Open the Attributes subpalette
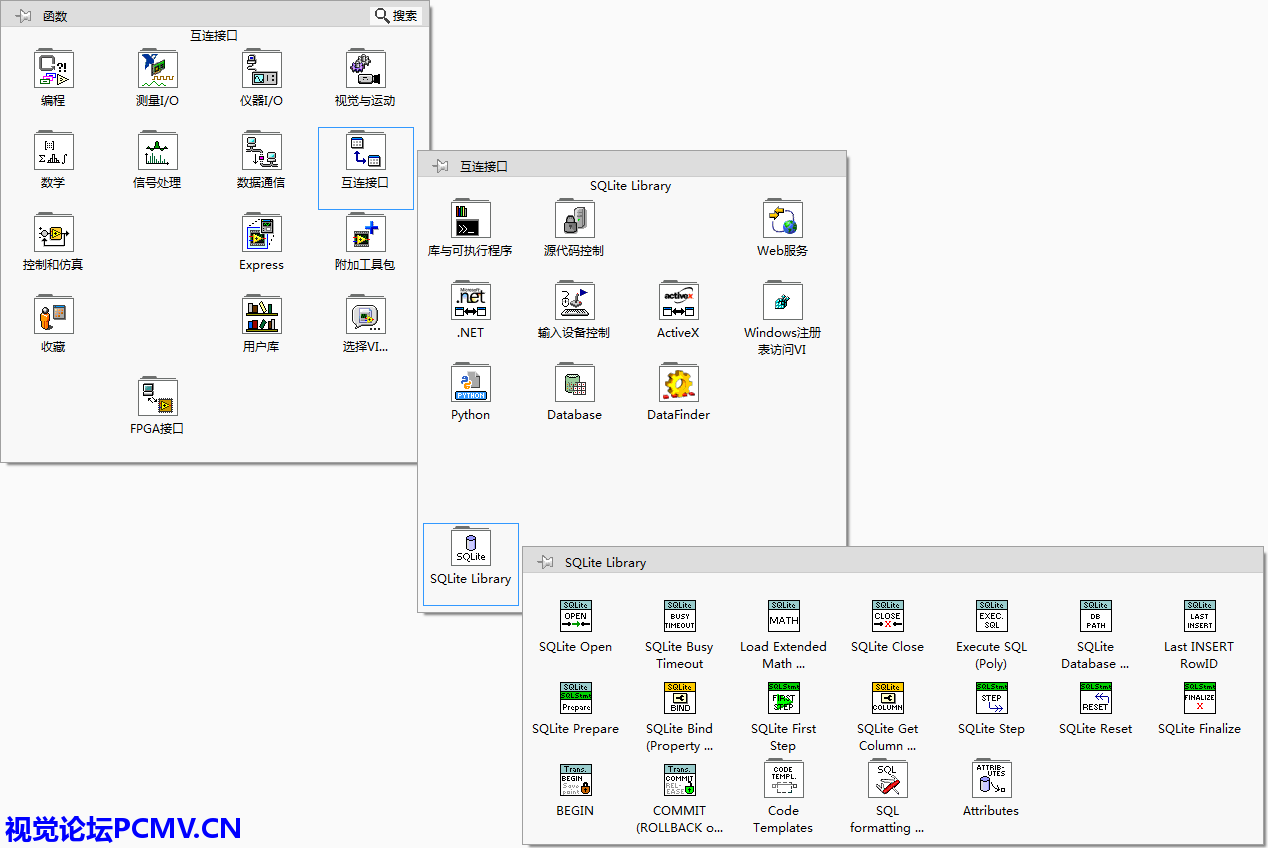The height and width of the screenshot is (848, 1268). pos(992,779)
